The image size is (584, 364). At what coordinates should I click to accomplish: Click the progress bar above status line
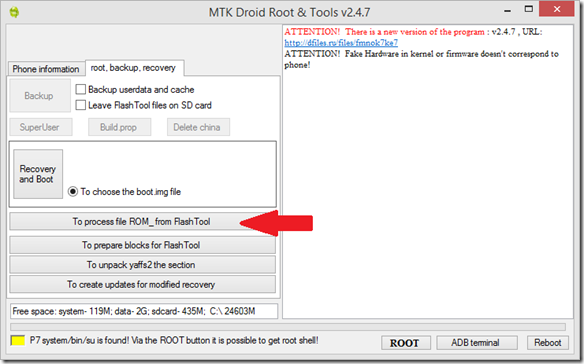[288, 327]
